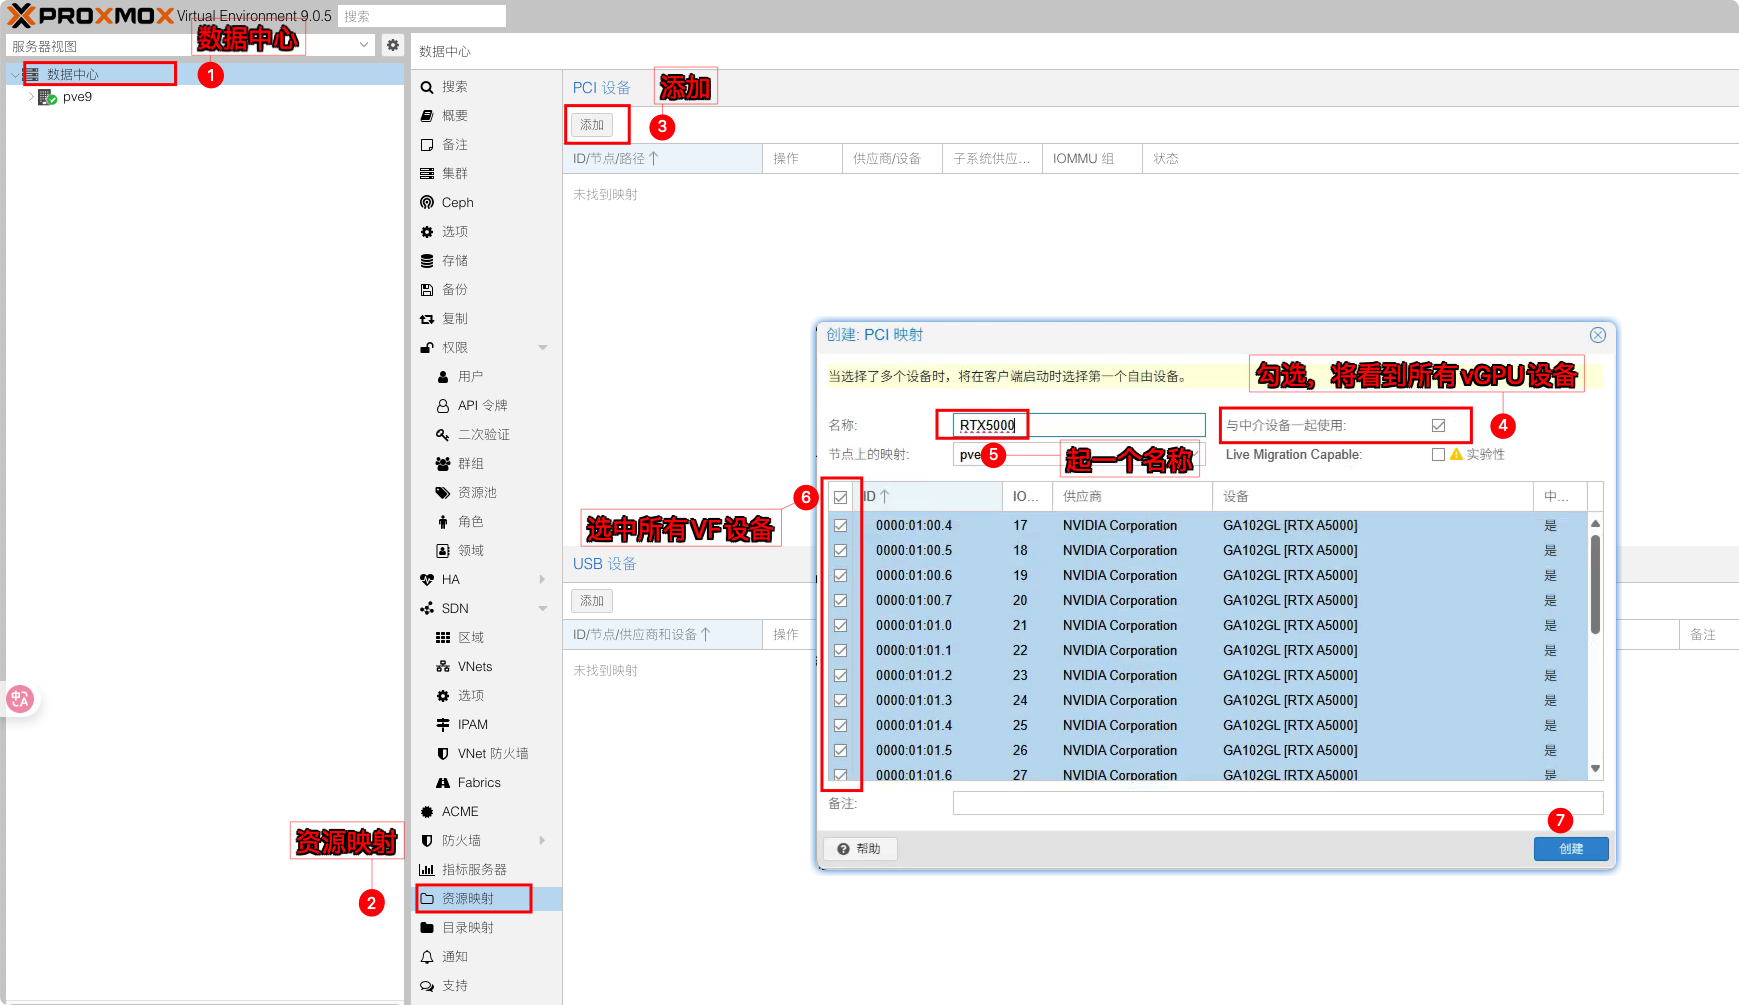Collapse 权限 submenu arrow
The image size is (1739, 1005).
coord(543,348)
